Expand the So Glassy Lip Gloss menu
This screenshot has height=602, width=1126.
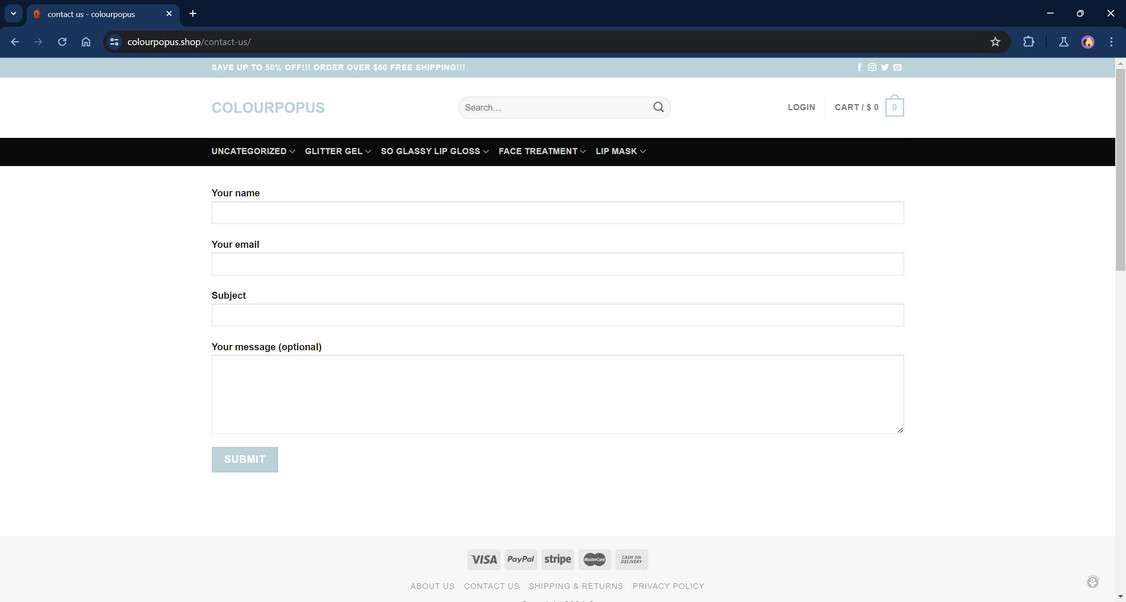point(434,152)
